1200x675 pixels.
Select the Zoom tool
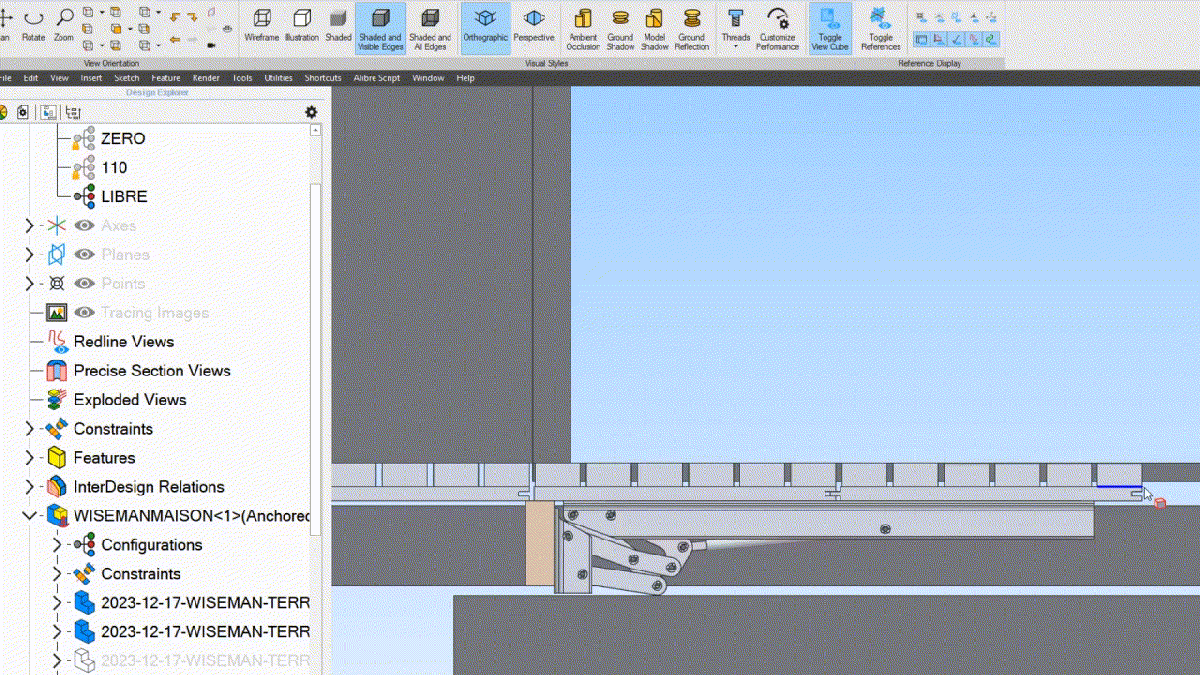[64, 25]
